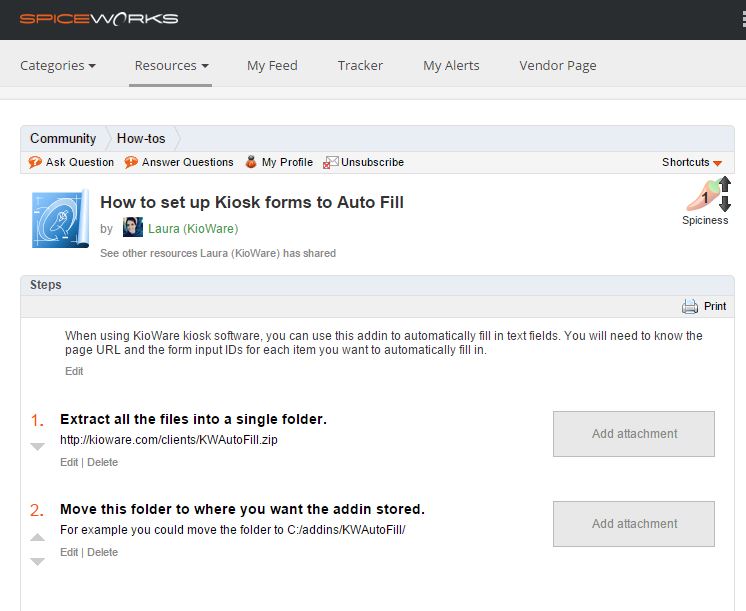Edit the introduction paragraph
The width and height of the screenshot is (746, 611).
pyautogui.click(x=74, y=371)
